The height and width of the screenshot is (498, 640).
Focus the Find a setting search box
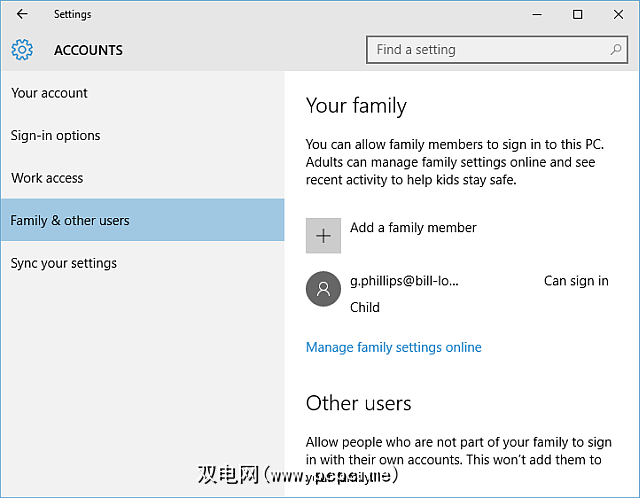(x=488, y=49)
